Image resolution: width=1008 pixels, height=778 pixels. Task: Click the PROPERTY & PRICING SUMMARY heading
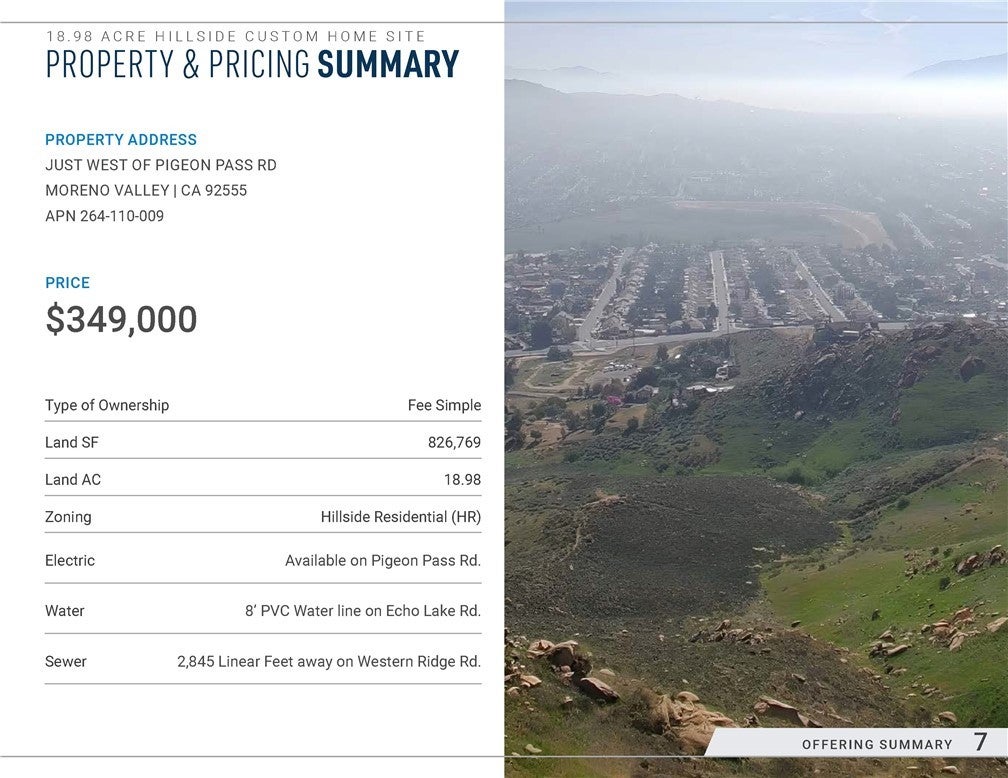(252, 65)
